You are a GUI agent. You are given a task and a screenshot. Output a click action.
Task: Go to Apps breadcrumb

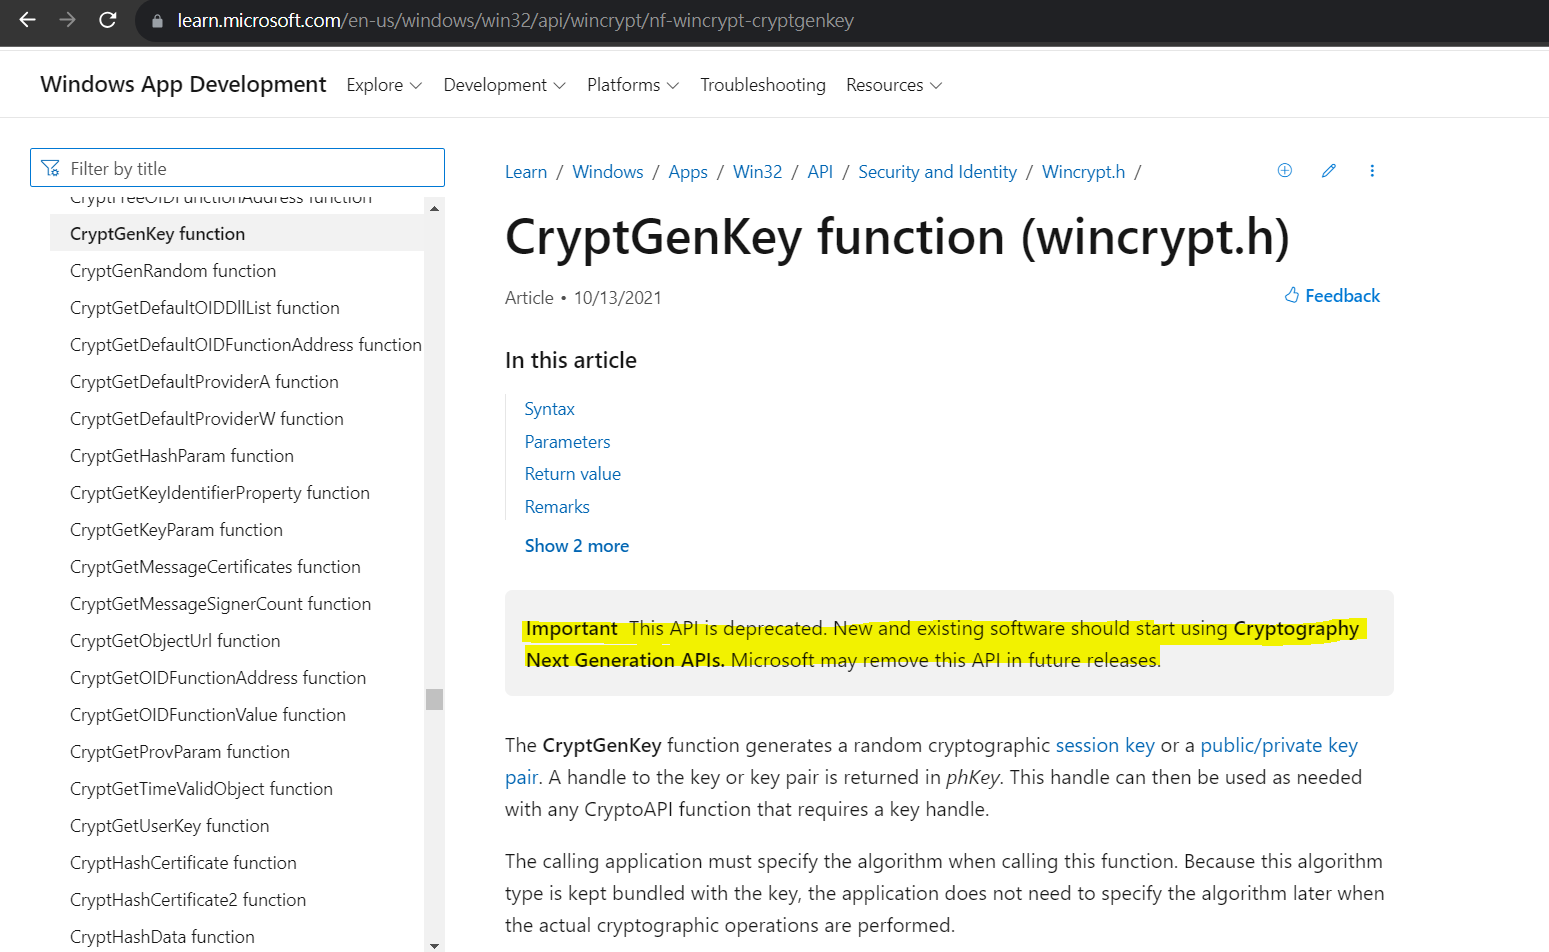[688, 172]
